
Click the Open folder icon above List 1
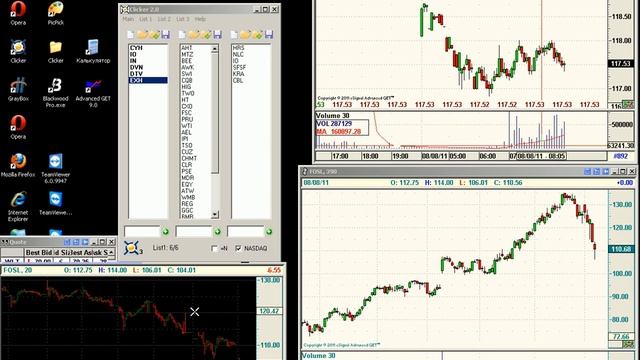(142, 35)
